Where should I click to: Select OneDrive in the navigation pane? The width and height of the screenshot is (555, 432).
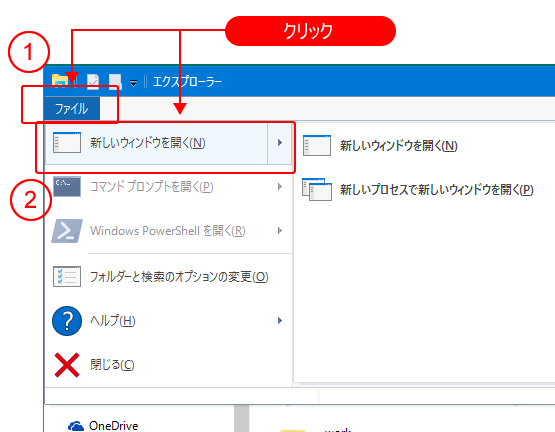tap(113, 425)
